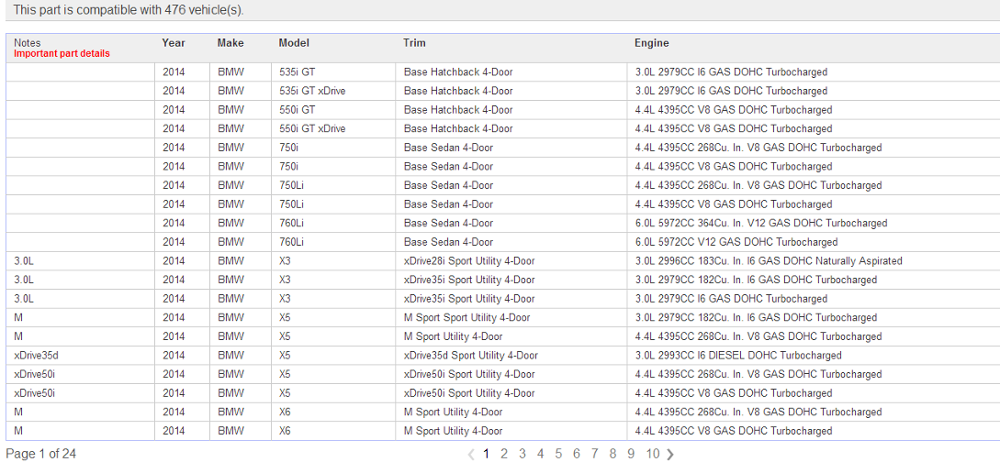The height and width of the screenshot is (473, 1000).
Task: Click the Notes column header
Action: (x=27, y=43)
